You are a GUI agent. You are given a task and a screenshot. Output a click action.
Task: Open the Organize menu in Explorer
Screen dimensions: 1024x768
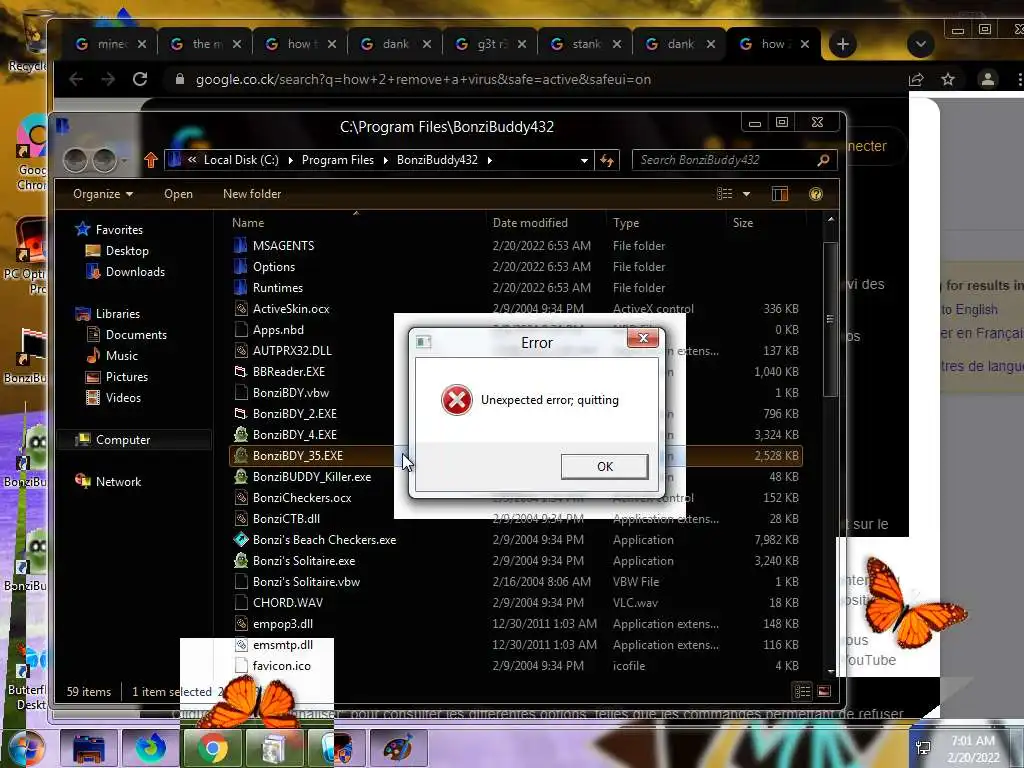click(x=103, y=194)
